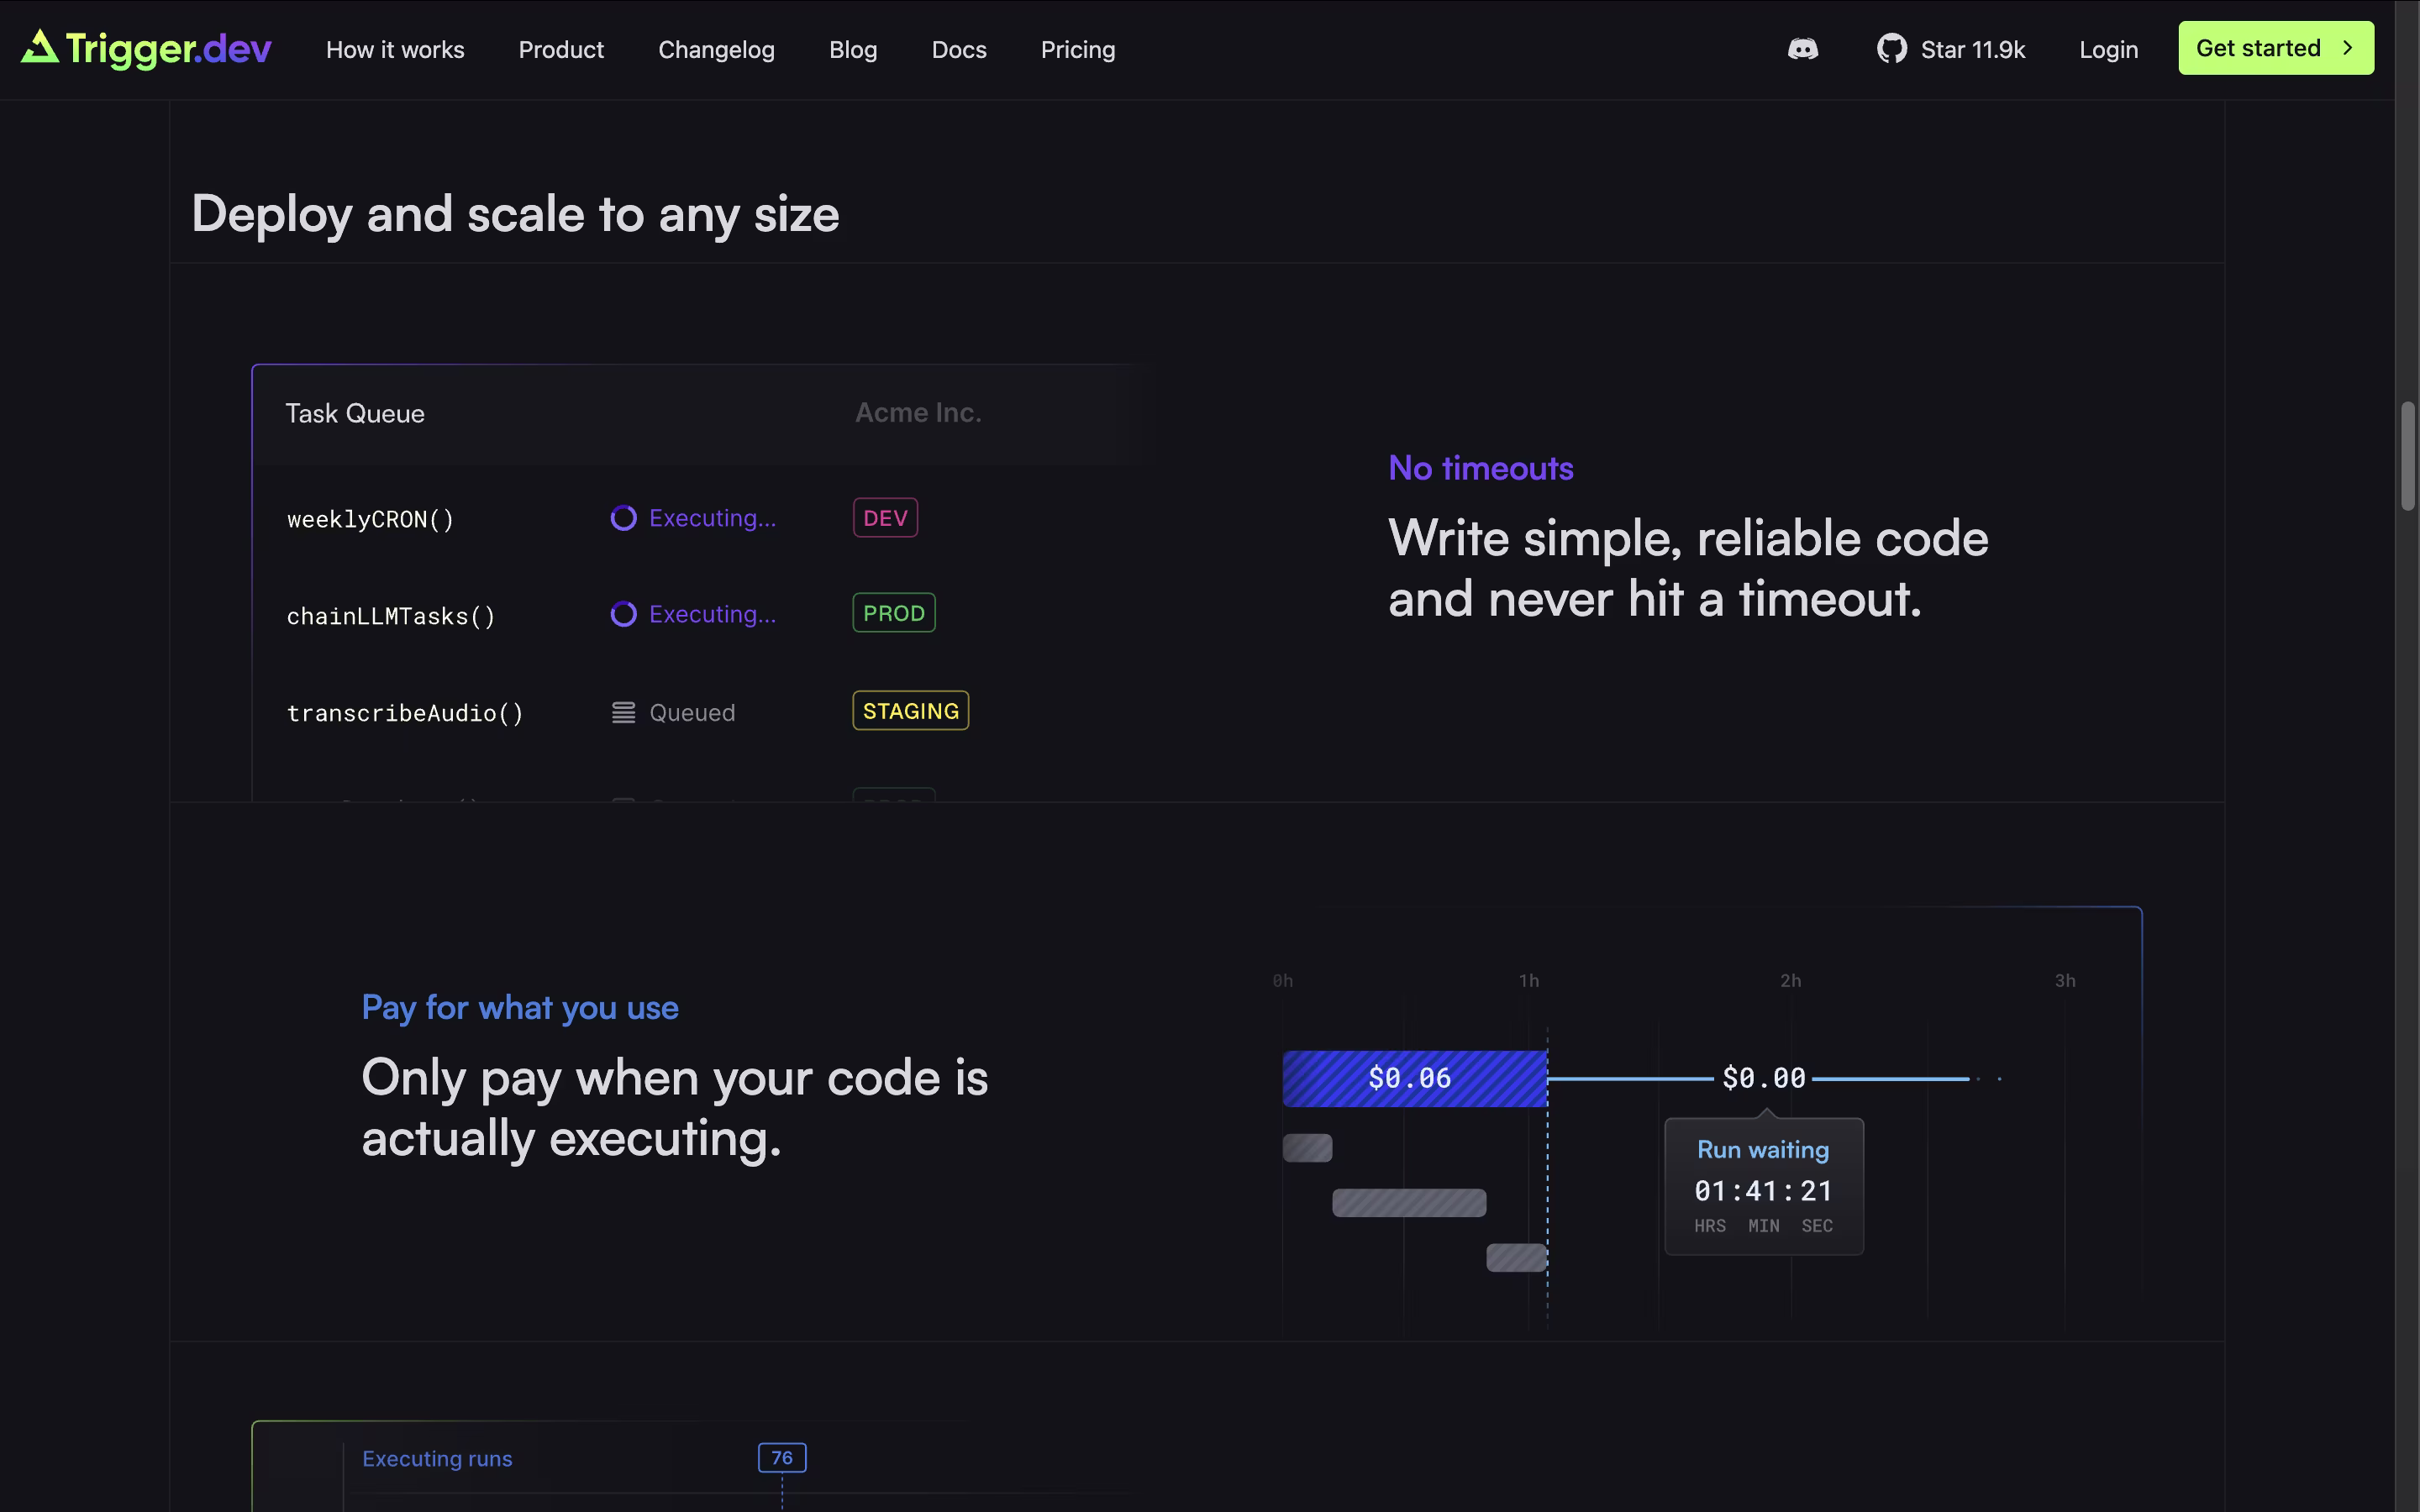2420x1512 pixels.
Task: Click the 2h timeline label
Action: click(x=1790, y=981)
